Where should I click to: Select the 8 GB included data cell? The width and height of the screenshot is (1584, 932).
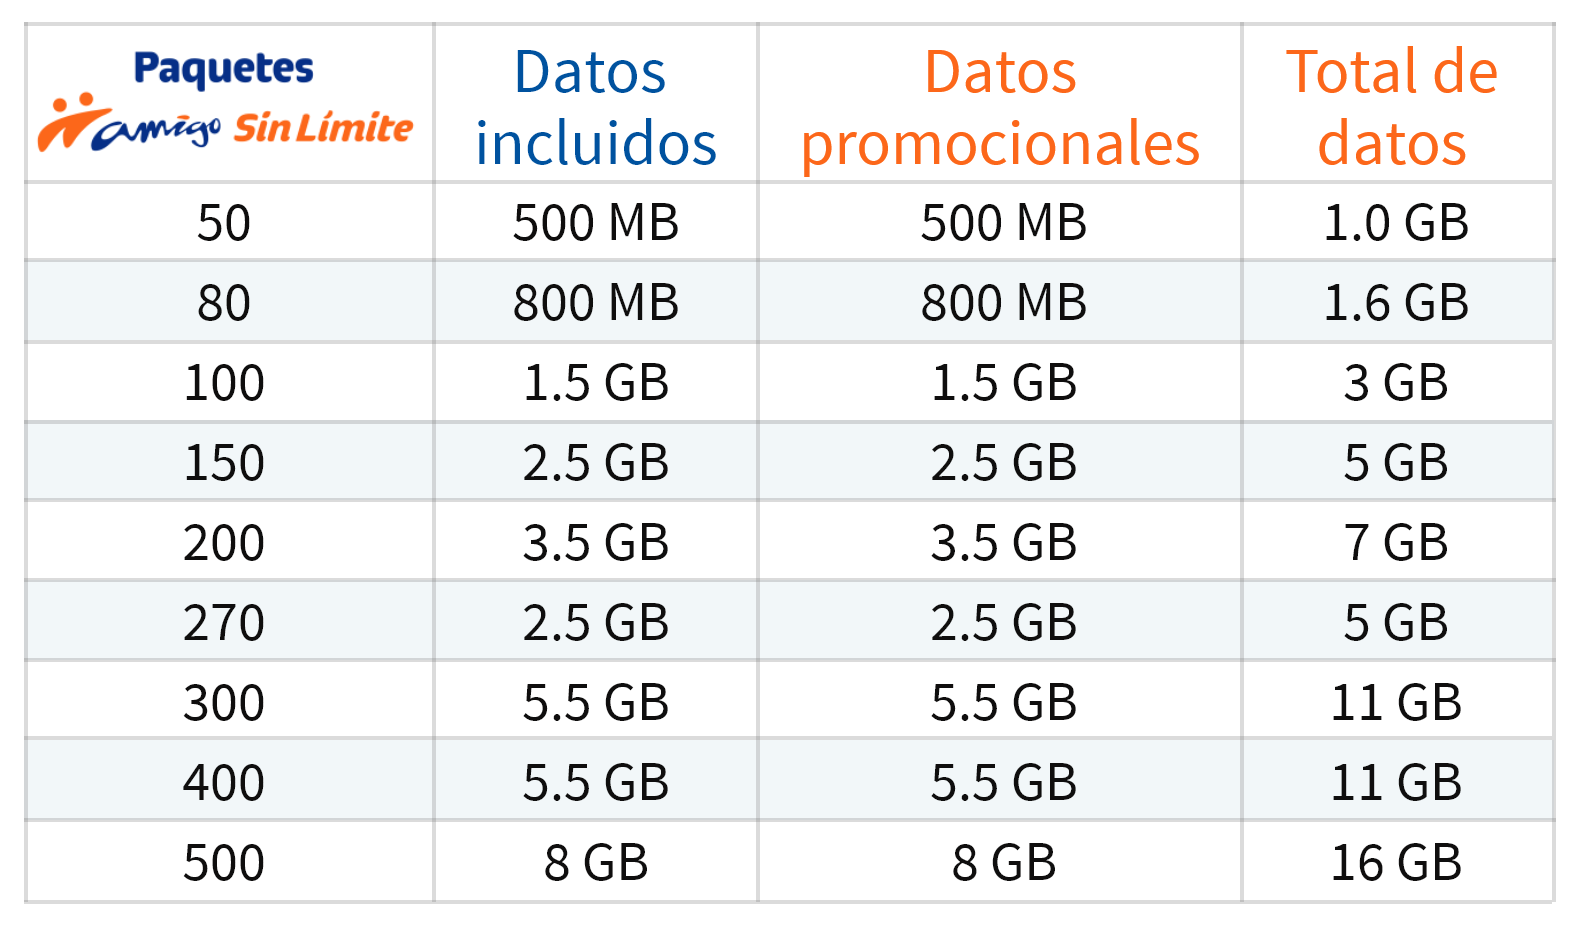point(595,863)
